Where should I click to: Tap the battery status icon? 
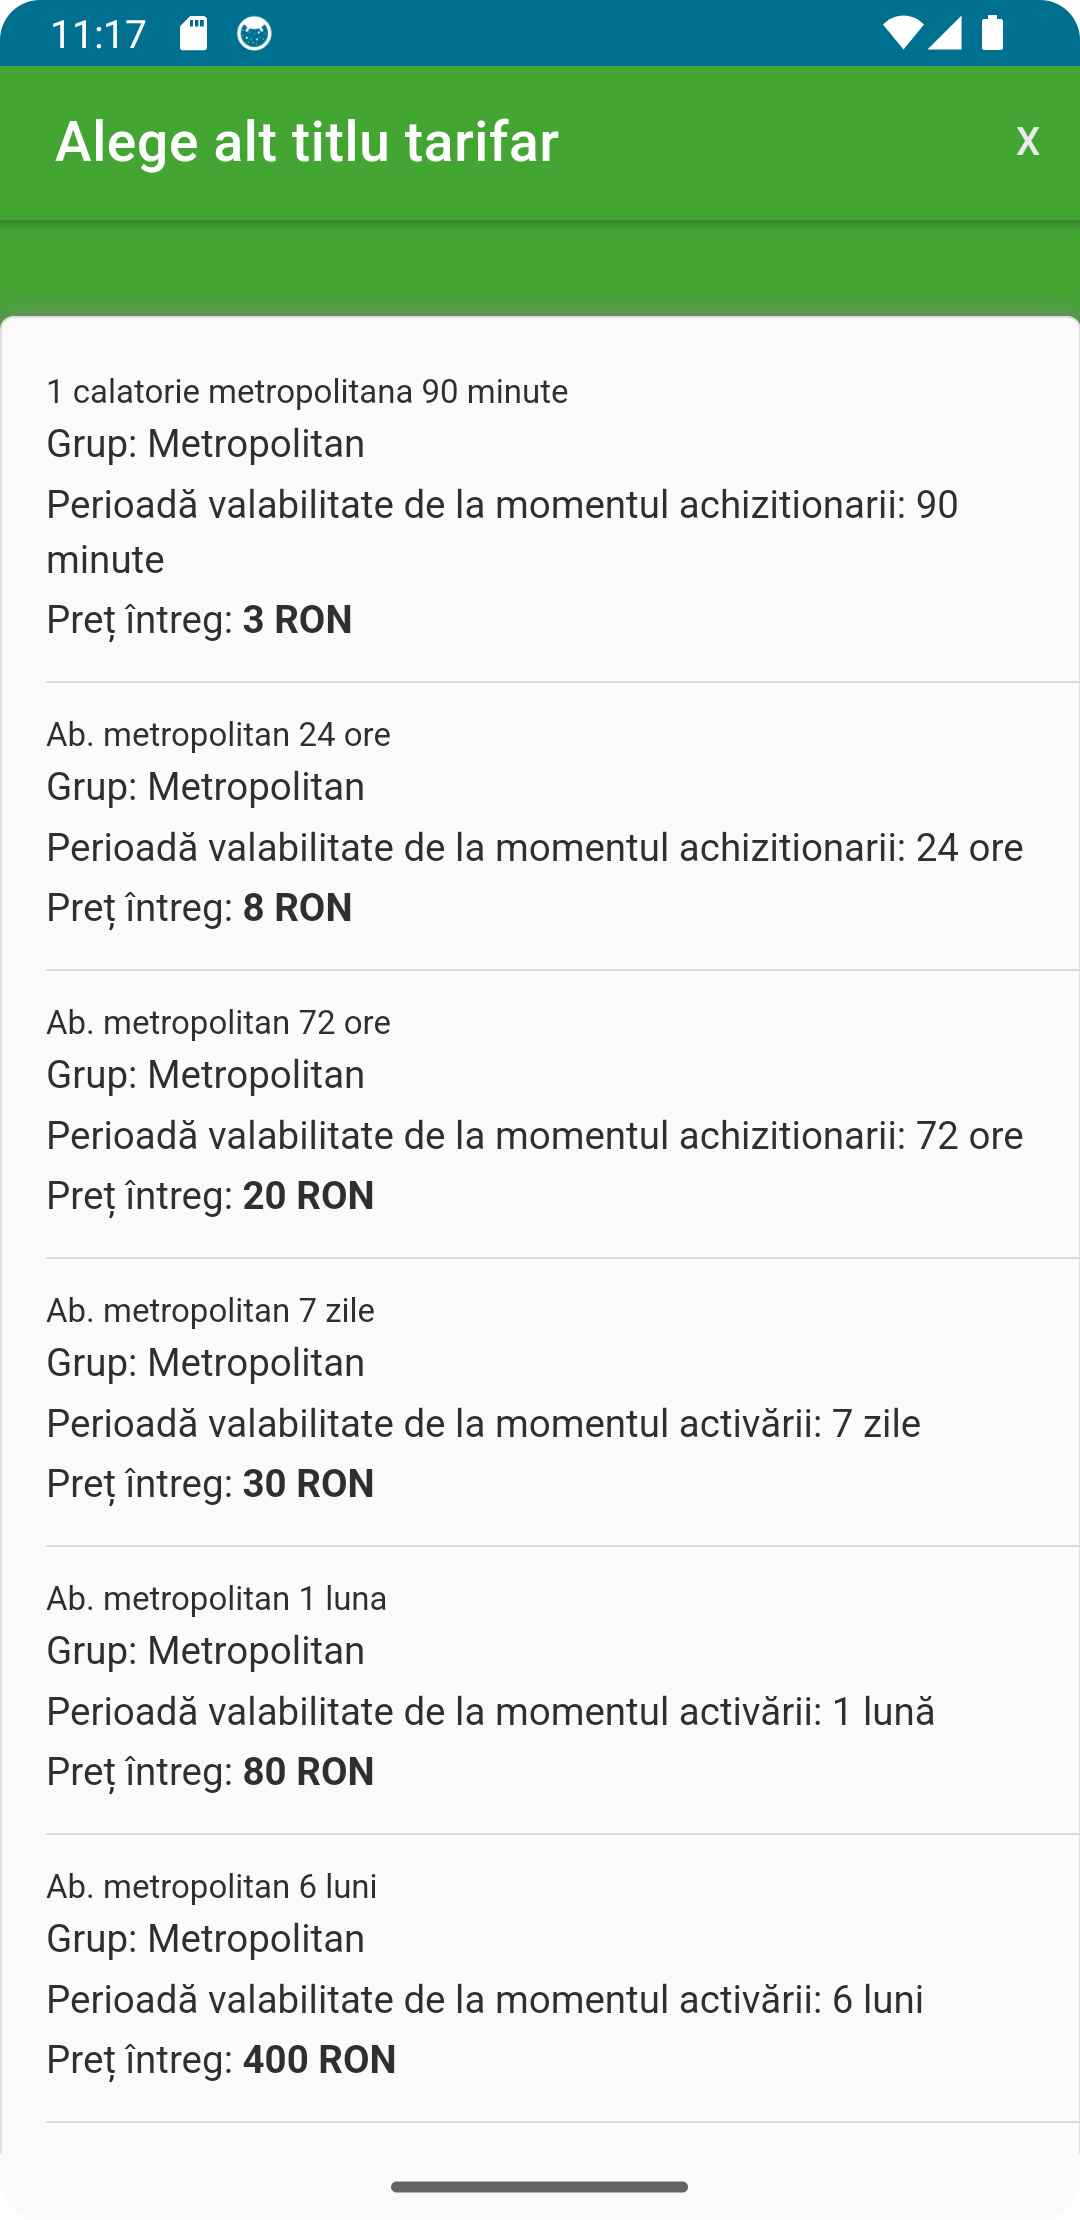click(x=992, y=33)
